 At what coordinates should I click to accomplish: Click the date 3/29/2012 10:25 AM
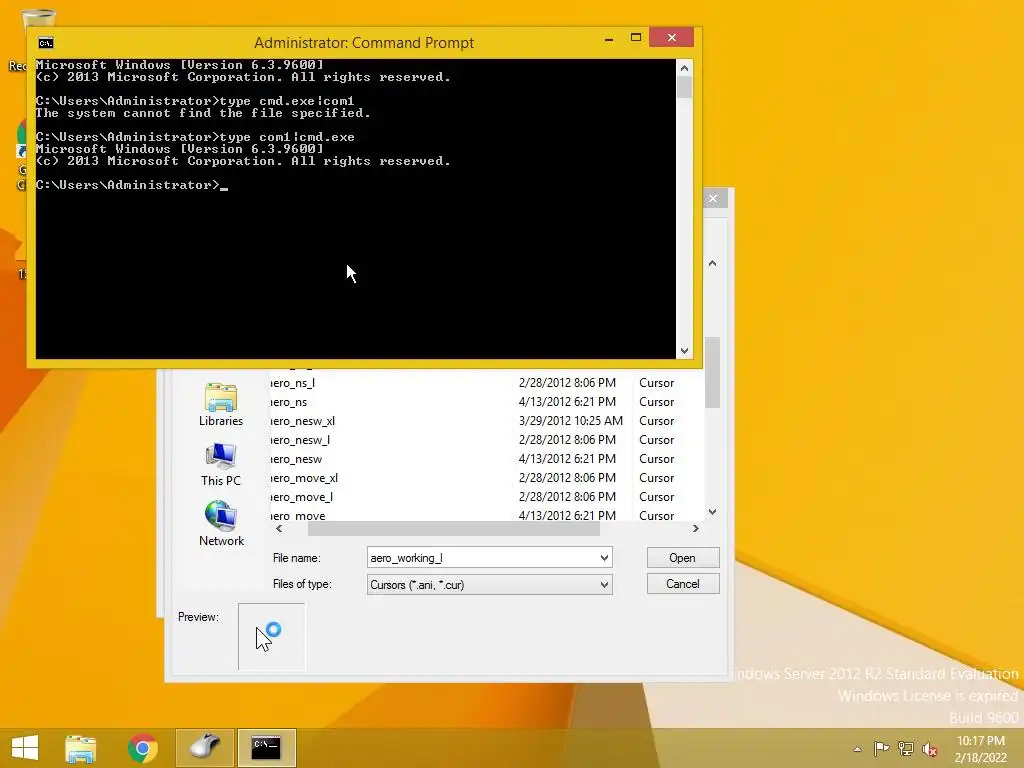click(x=571, y=421)
